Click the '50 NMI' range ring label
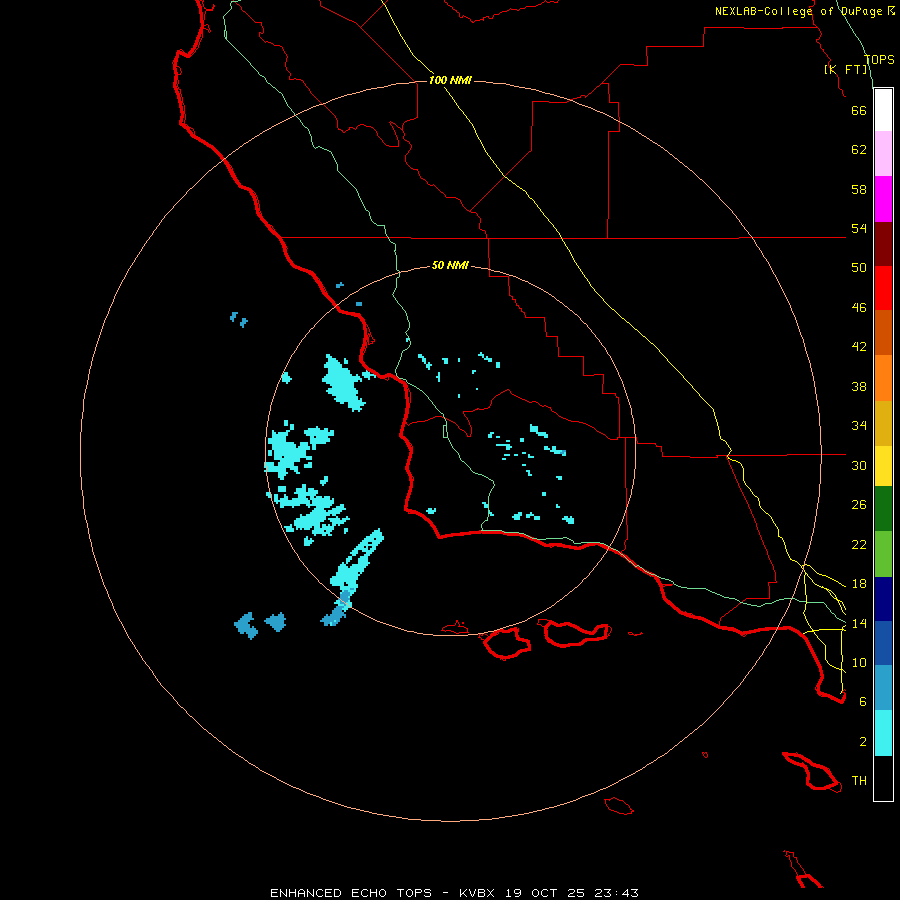The image size is (900, 900). pos(450,265)
